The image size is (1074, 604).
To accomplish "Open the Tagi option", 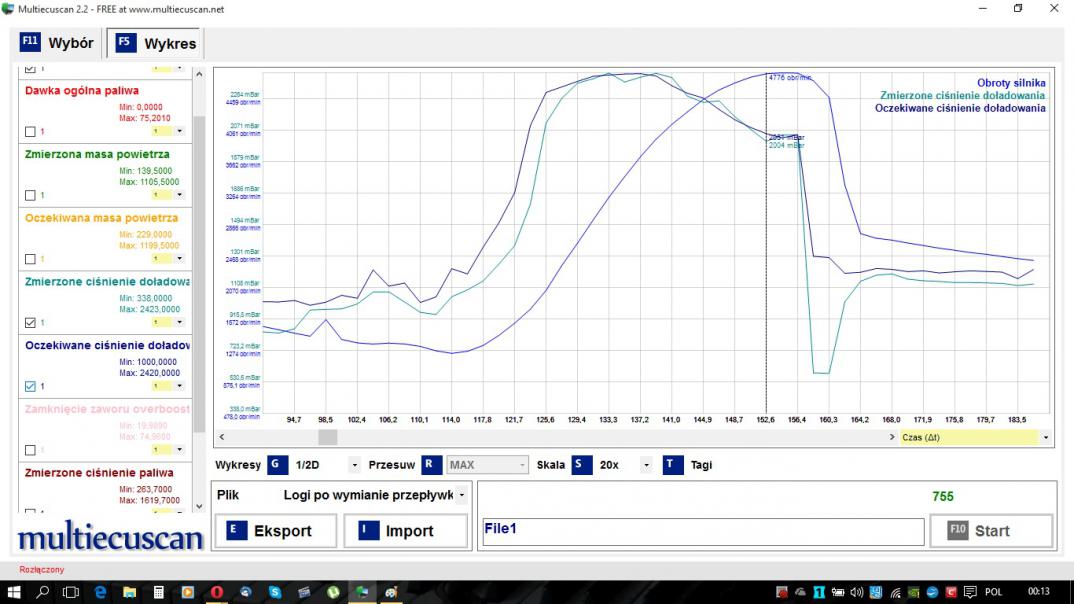I will coord(701,465).
